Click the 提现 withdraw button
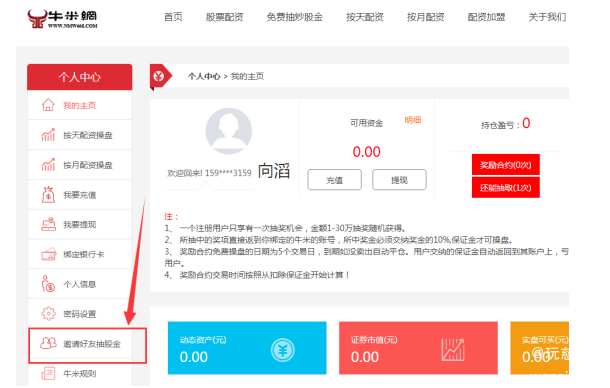The width and height of the screenshot is (610, 388). (400, 180)
